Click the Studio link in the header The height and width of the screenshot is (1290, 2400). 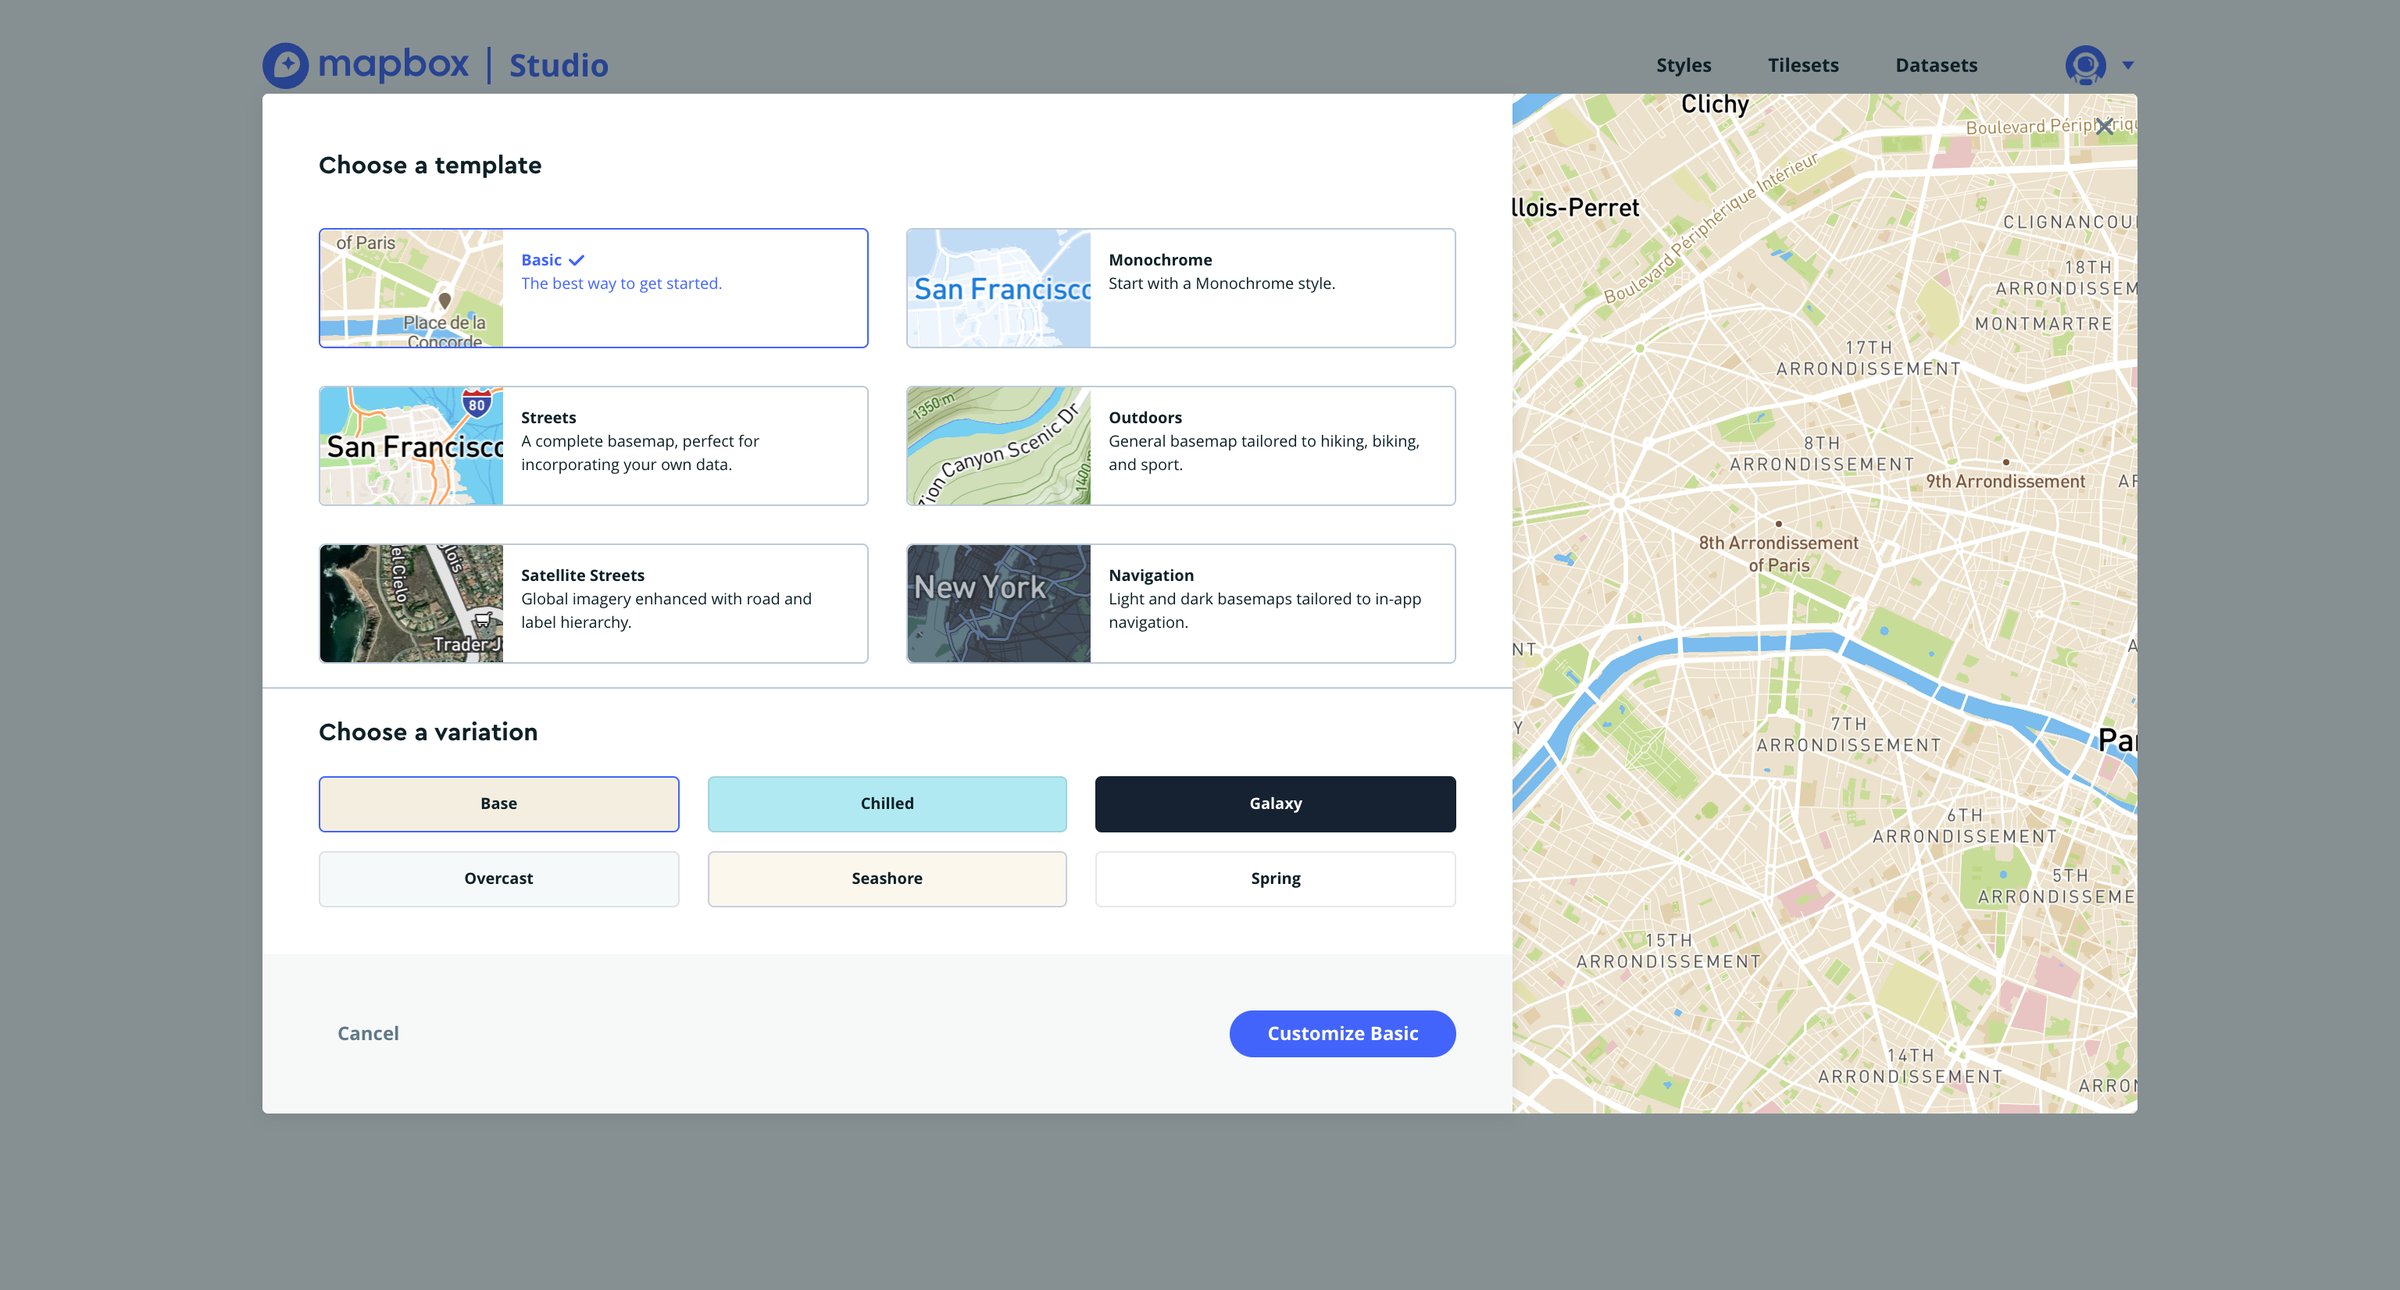click(558, 65)
